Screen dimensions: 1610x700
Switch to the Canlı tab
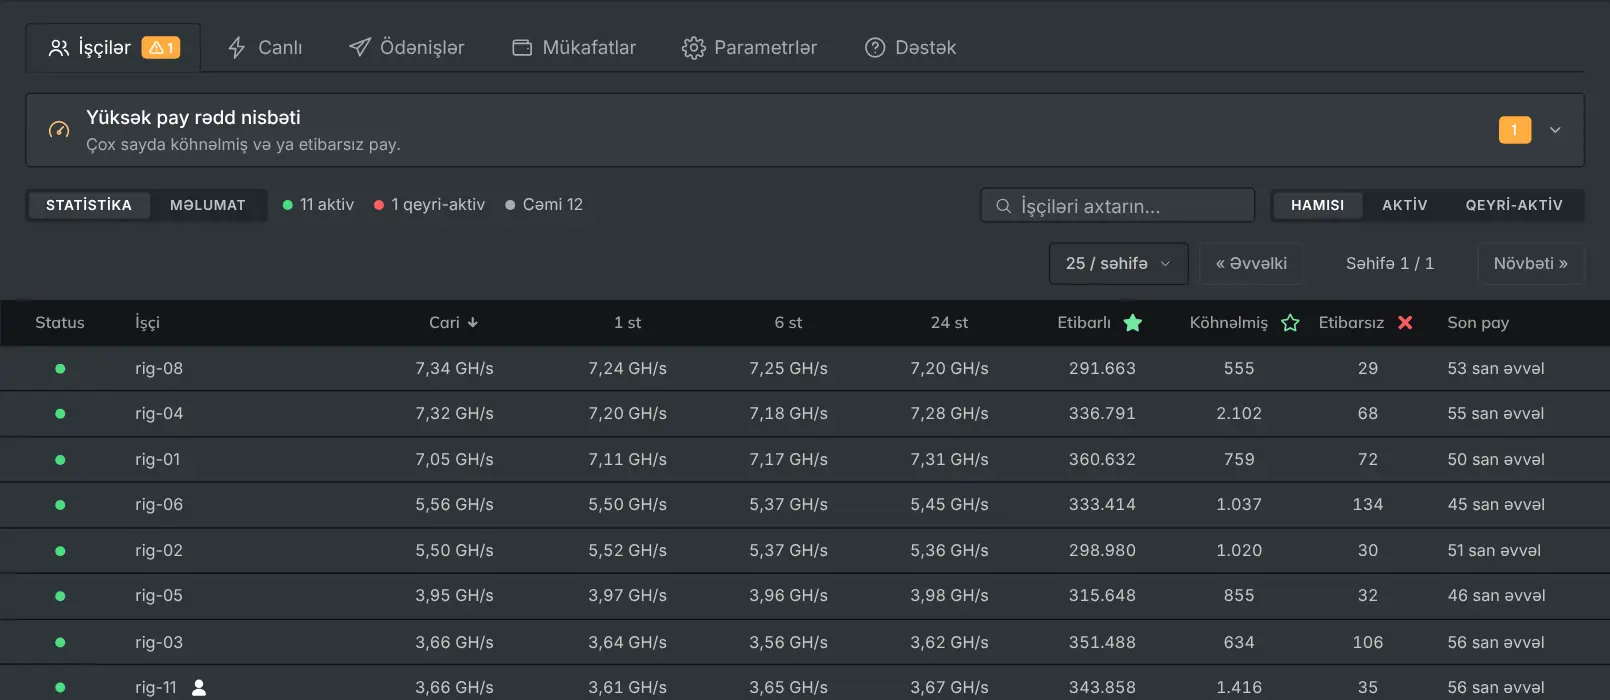coord(265,48)
